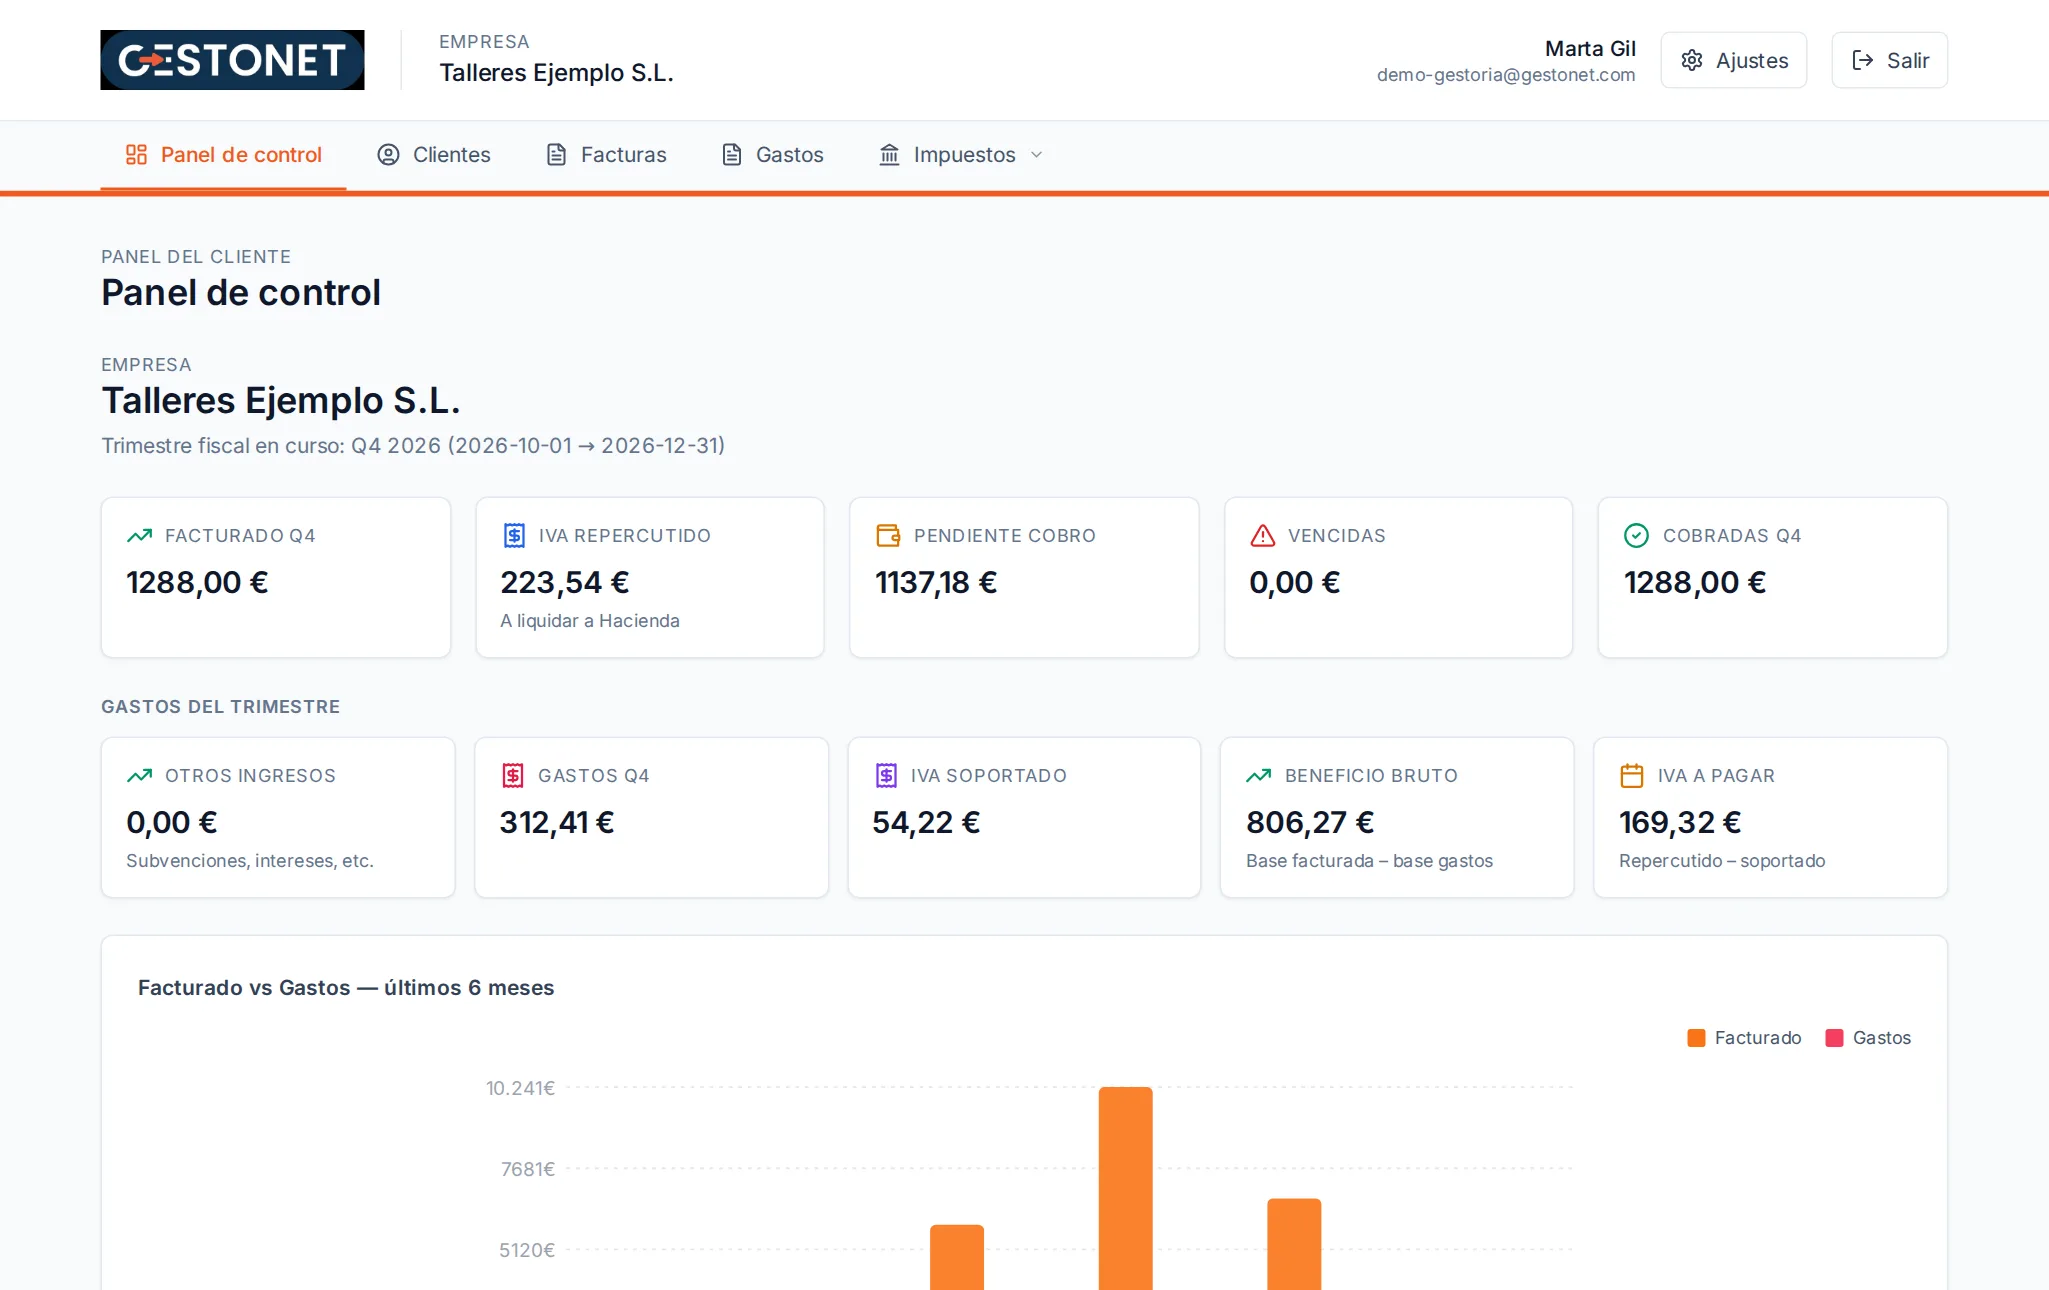Click the 'A liquidar a Hacienda' note
2049x1290 pixels.
coord(590,621)
